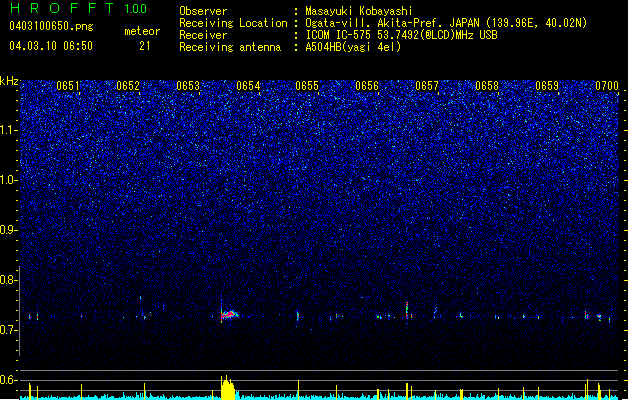Click observer name Masayuki Kobayashi
This screenshot has height=400, width=629.
[358, 11]
